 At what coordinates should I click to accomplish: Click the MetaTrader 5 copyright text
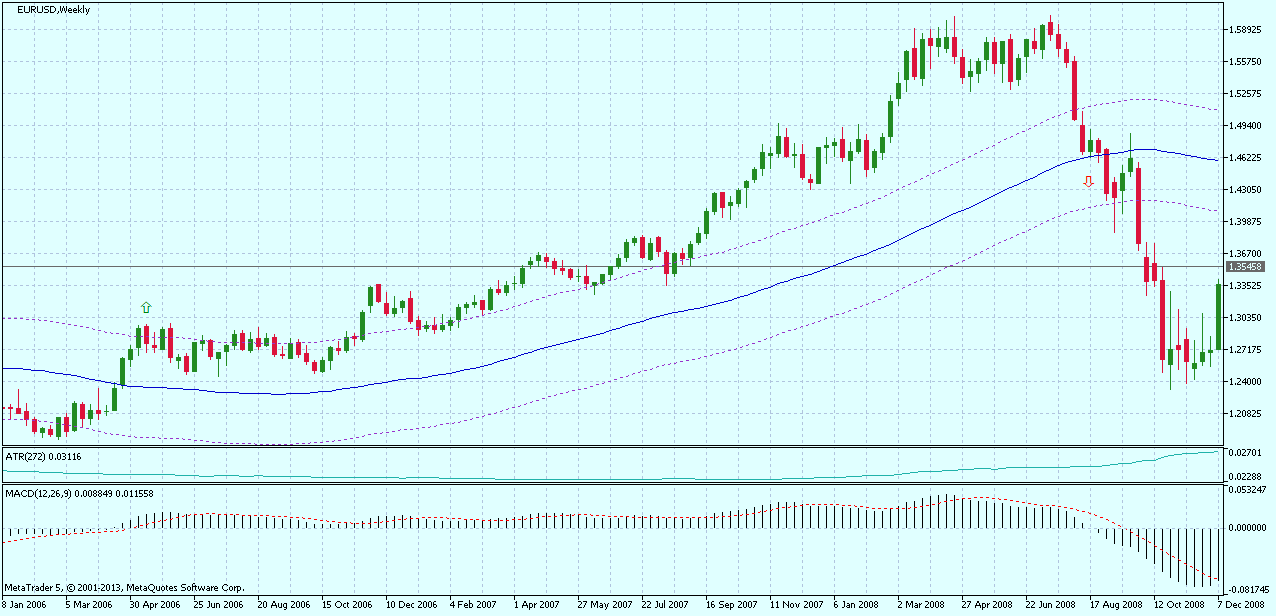pos(125,588)
